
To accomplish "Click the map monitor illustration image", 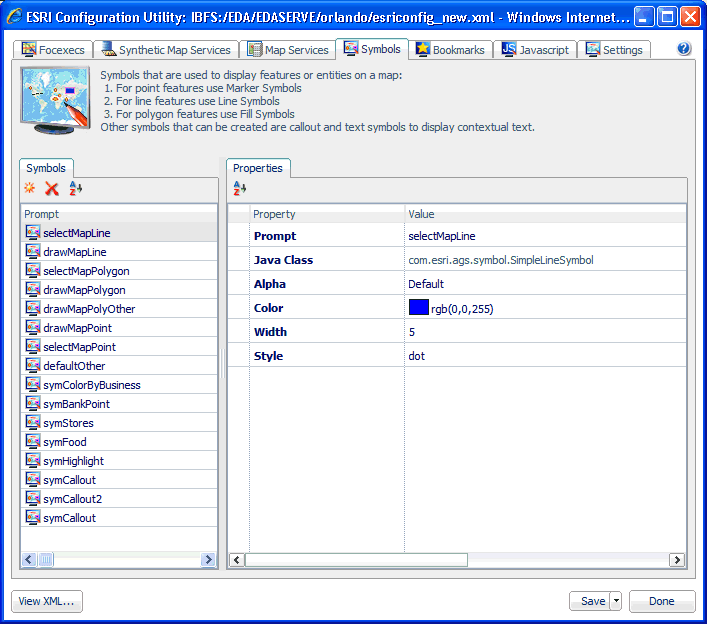I will (55, 100).
